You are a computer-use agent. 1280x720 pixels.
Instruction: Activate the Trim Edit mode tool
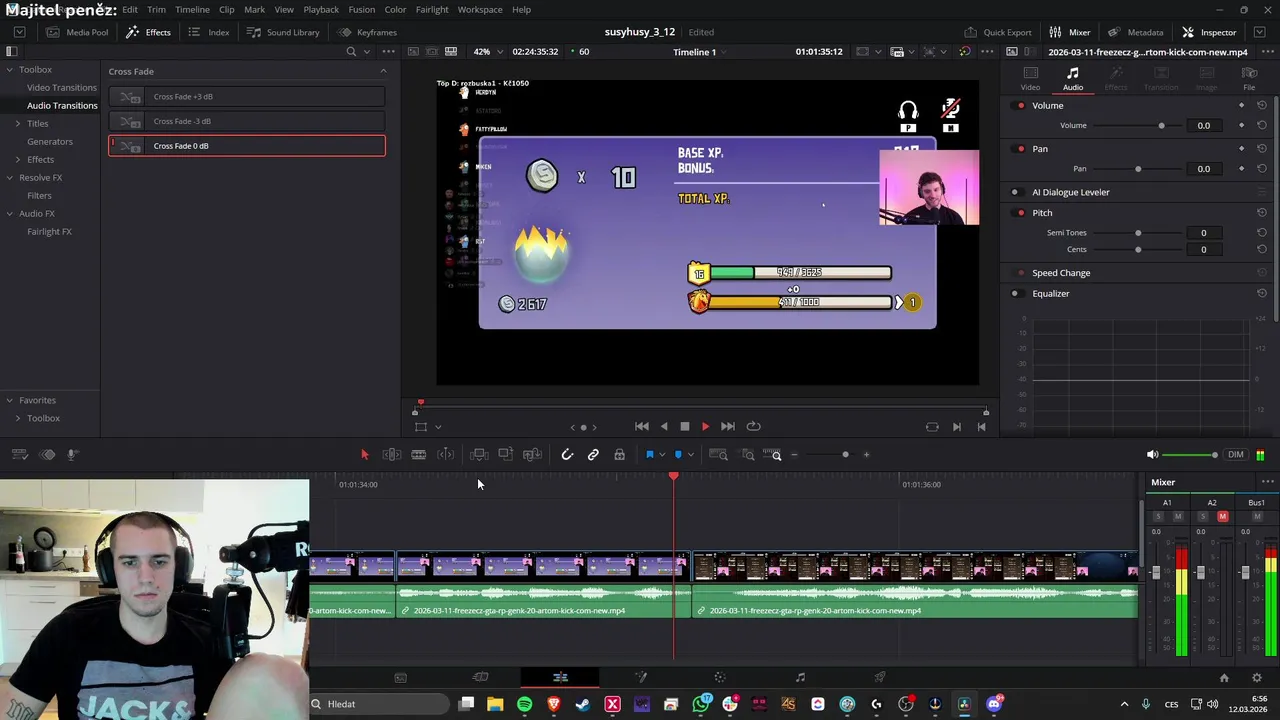point(392,455)
